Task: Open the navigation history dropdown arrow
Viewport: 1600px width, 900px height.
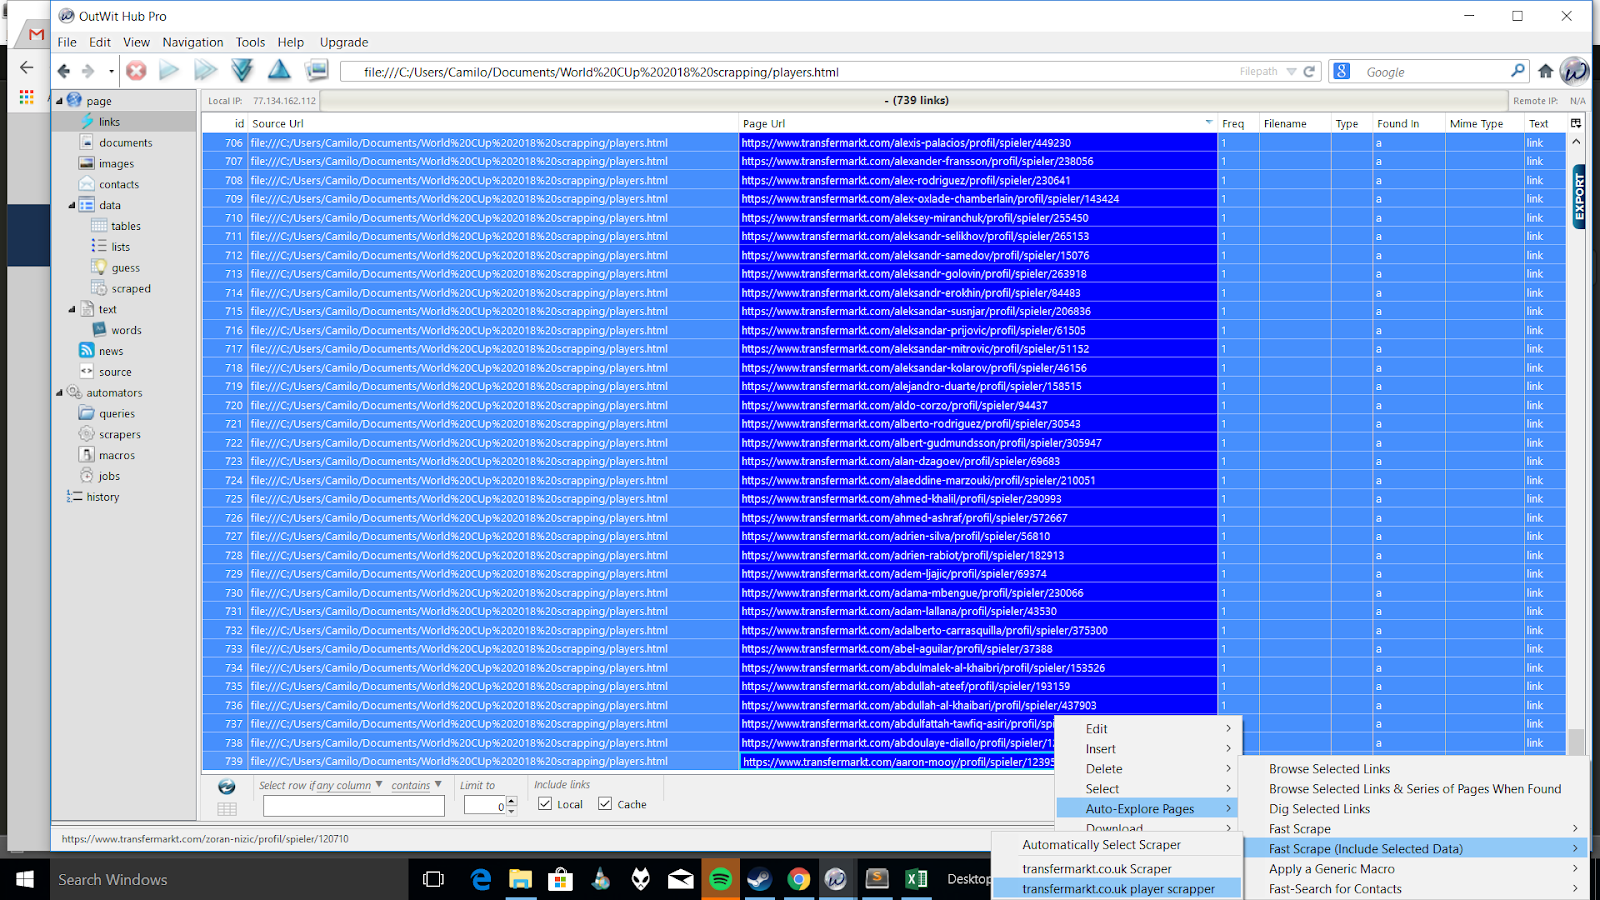Action: [111, 72]
